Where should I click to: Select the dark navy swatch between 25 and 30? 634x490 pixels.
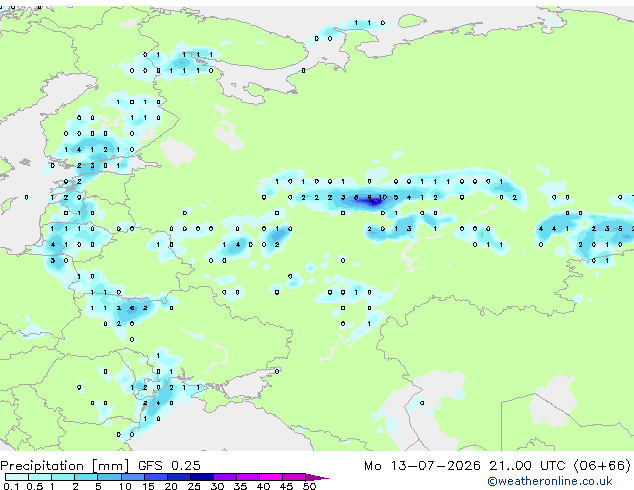tap(202, 477)
